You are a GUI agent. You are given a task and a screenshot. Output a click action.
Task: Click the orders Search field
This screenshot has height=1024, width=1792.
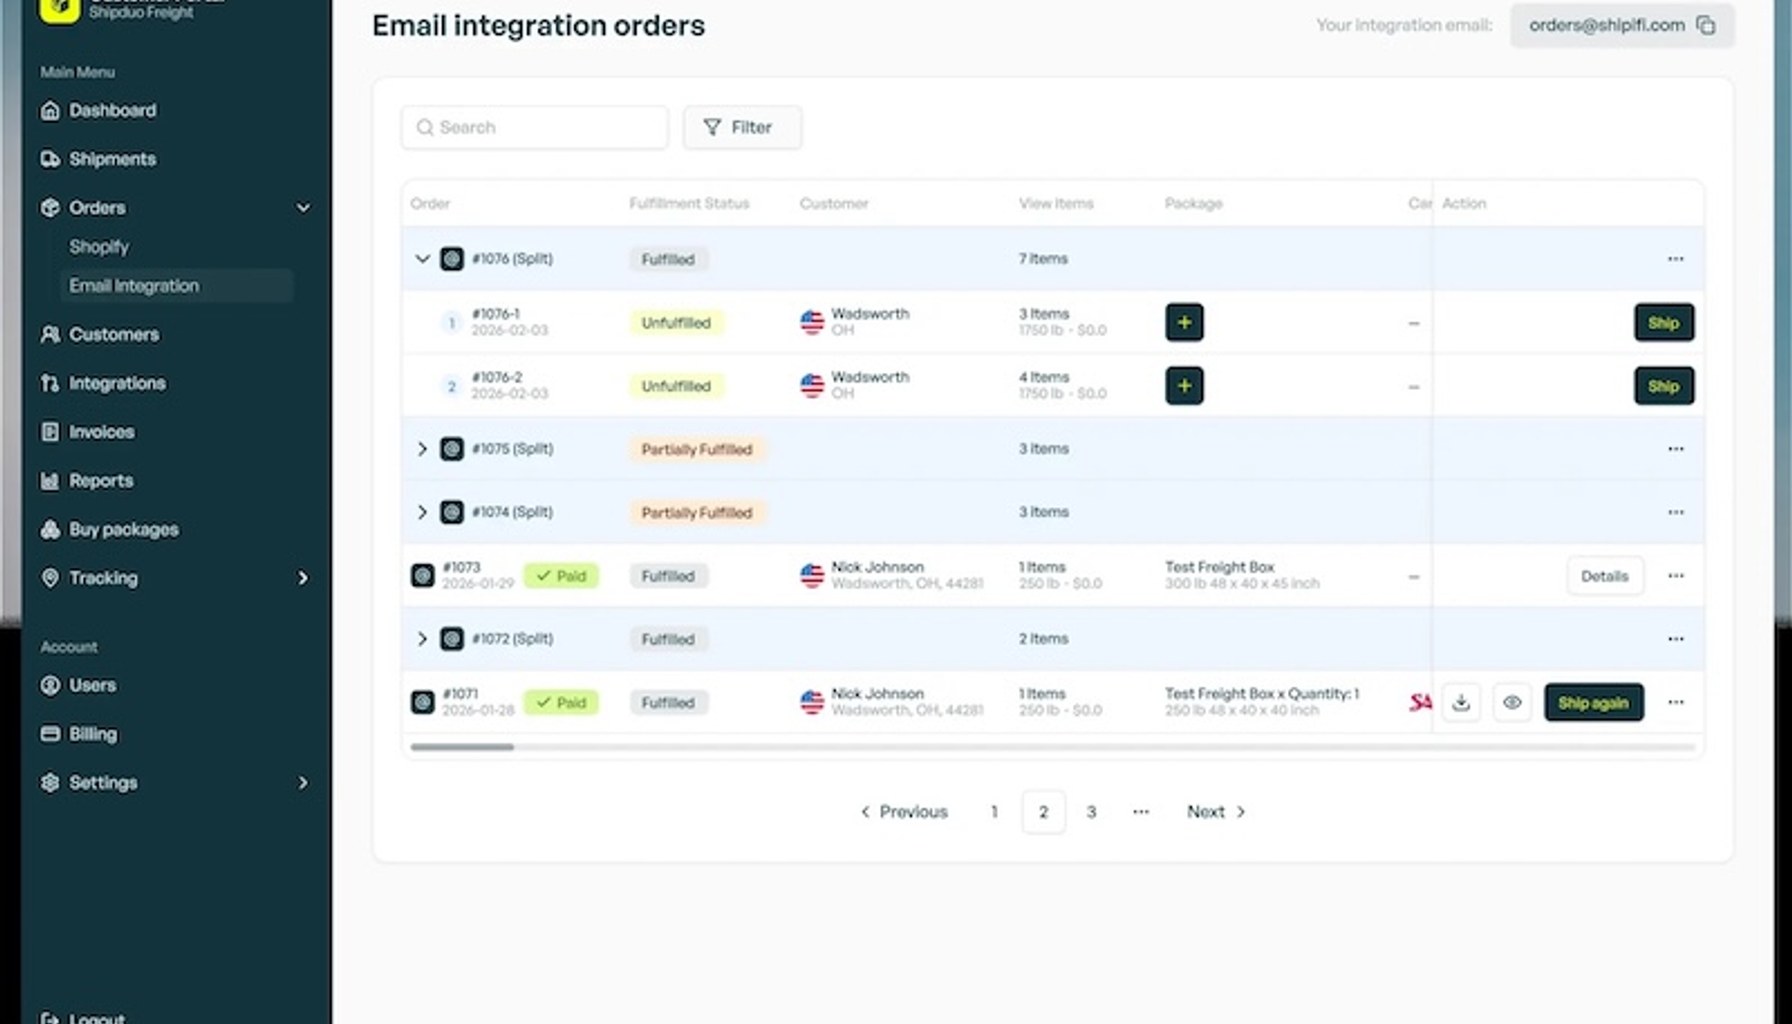click(534, 127)
